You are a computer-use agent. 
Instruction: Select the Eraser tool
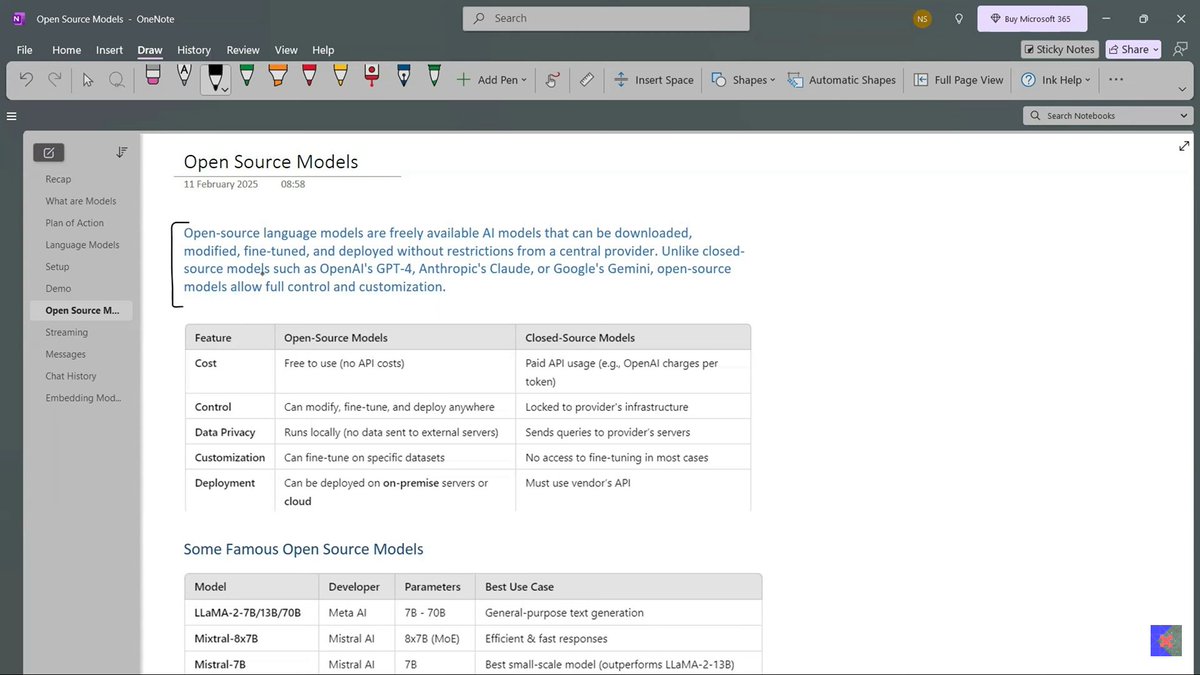coord(152,79)
